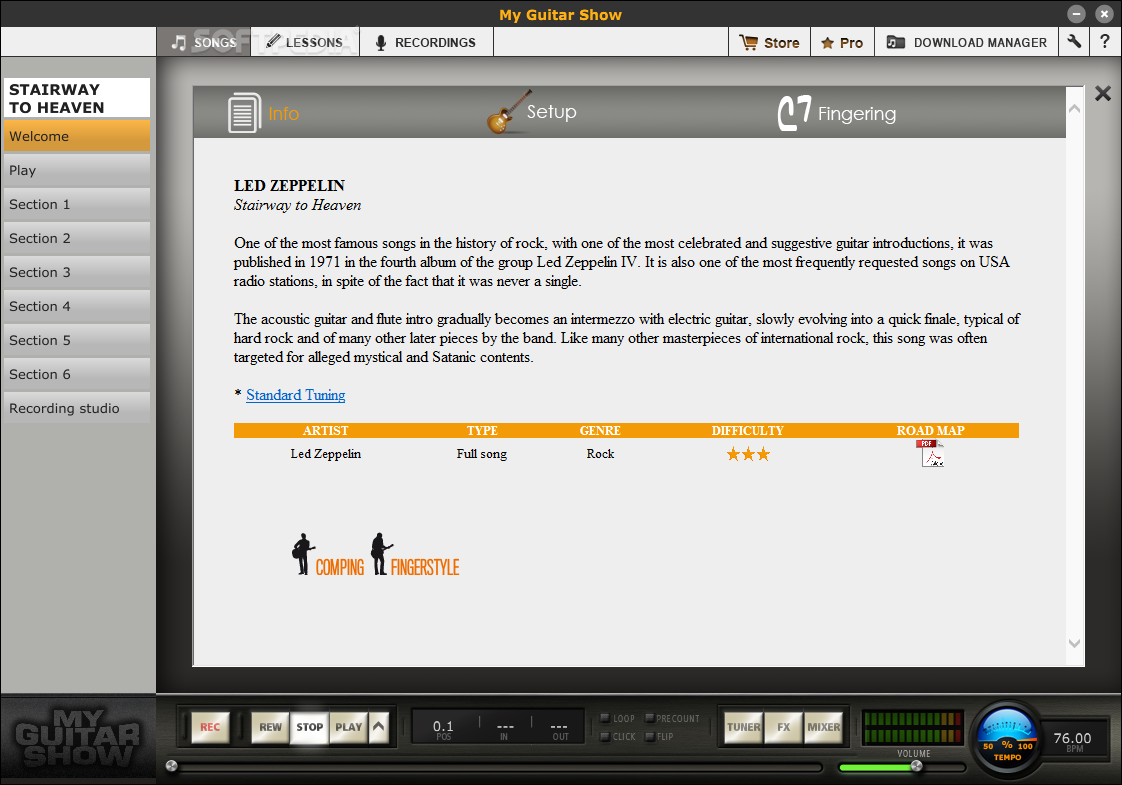Click the loop OUT point display
The height and width of the screenshot is (785, 1122).
[560, 729]
